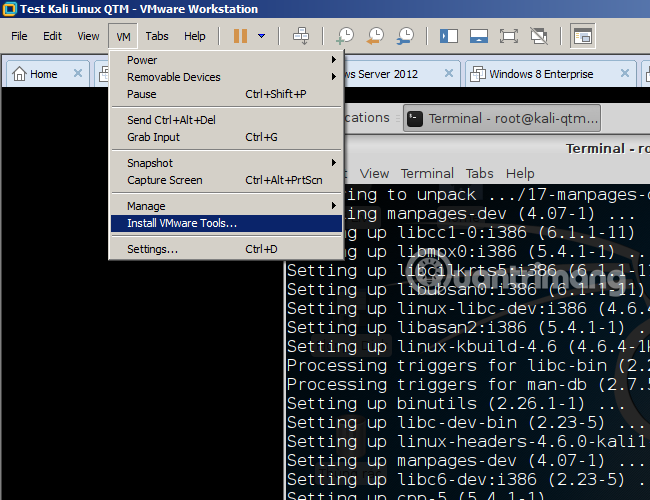The height and width of the screenshot is (500, 650).
Task: Expand the Removable Devices submenu
Action: 226,77
